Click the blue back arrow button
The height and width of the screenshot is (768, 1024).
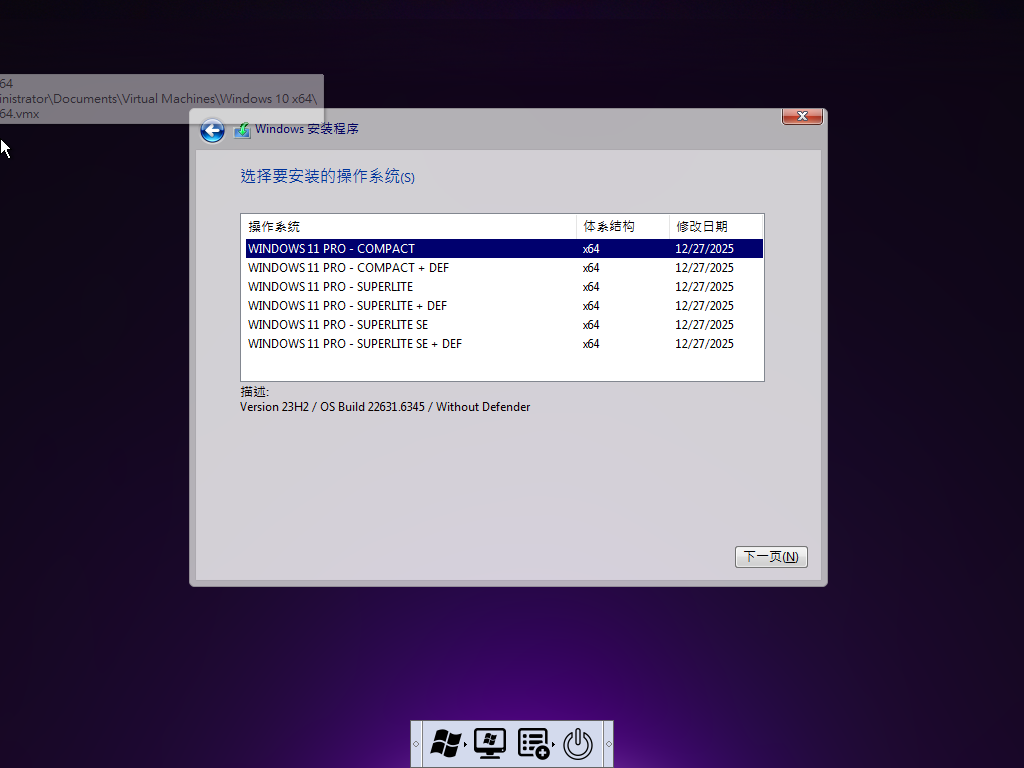(x=212, y=131)
